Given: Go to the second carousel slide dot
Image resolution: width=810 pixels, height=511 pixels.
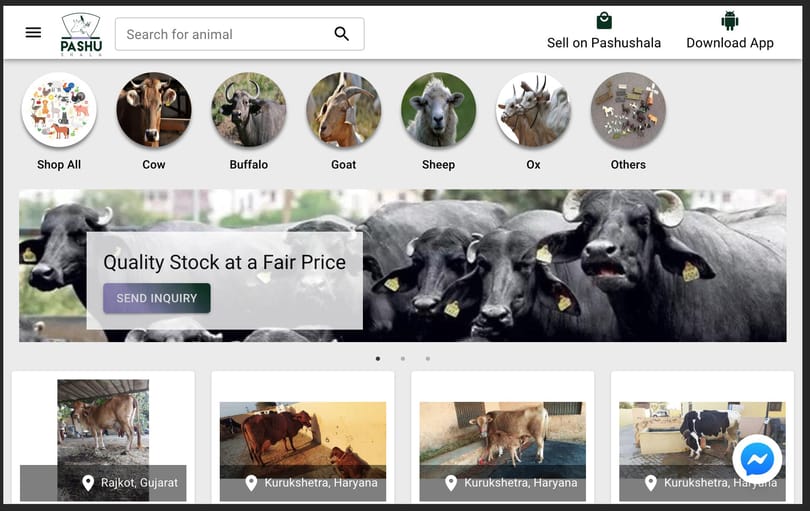Looking at the screenshot, I should [x=403, y=359].
